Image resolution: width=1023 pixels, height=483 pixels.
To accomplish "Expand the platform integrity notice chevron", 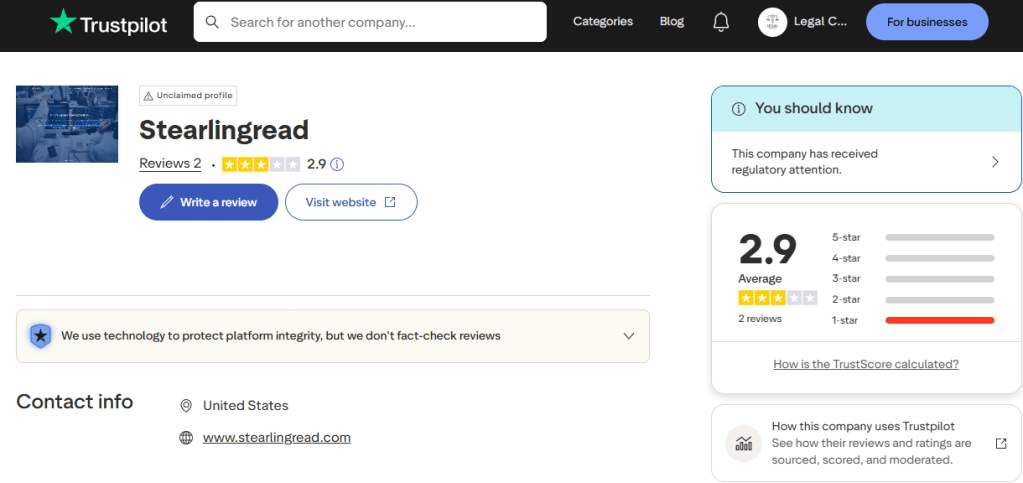I will coord(629,336).
